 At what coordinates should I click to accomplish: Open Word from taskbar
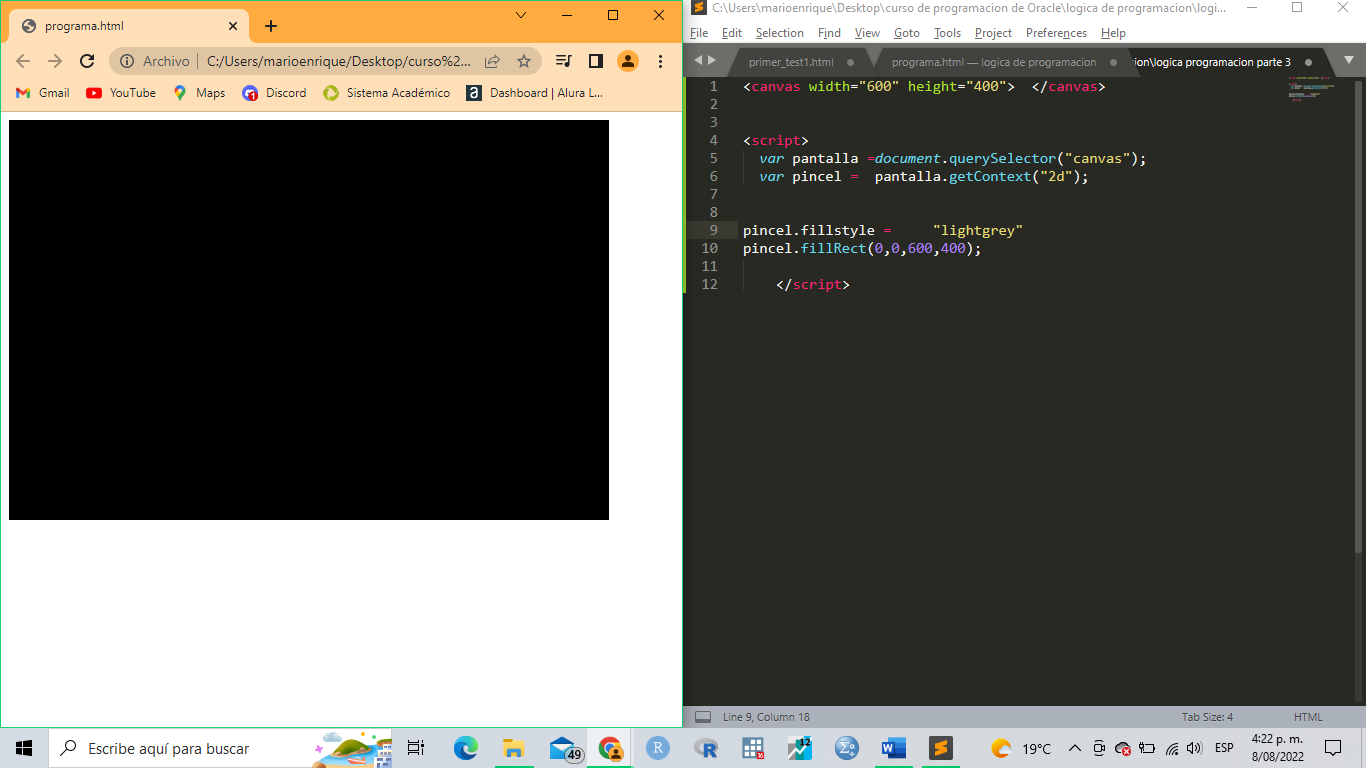click(x=893, y=748)
